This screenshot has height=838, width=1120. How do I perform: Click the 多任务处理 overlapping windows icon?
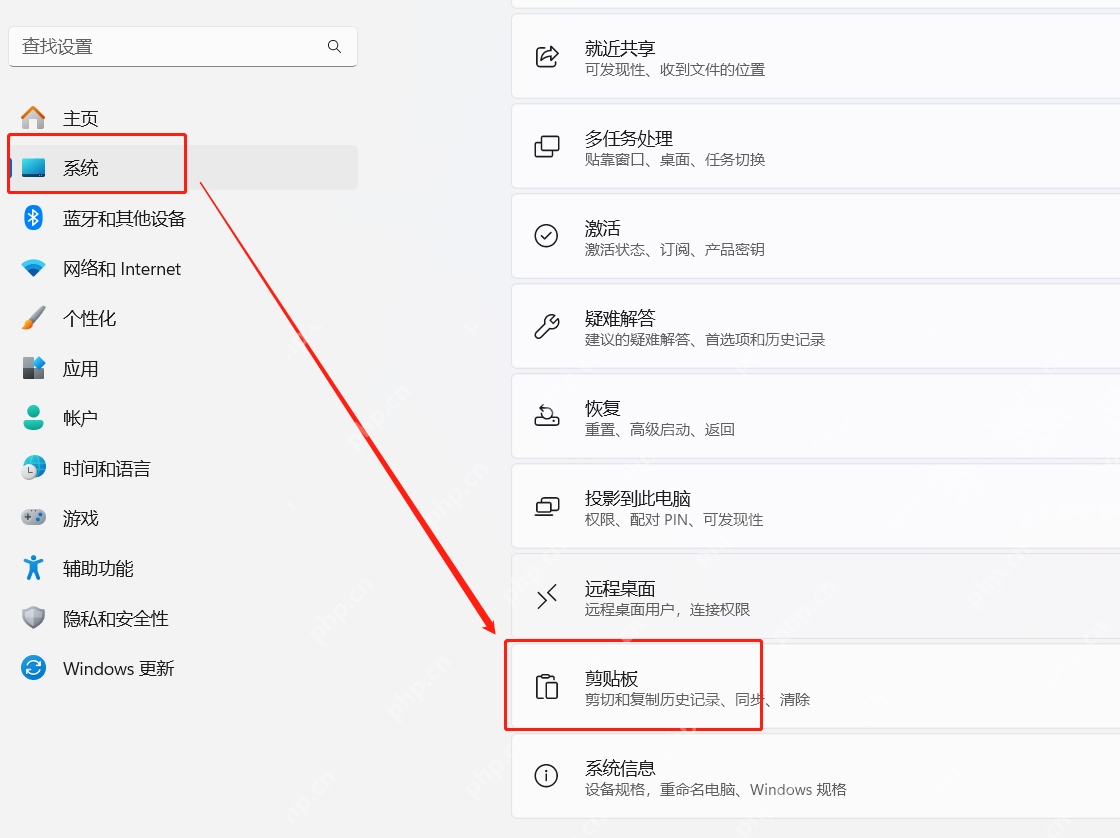[546, 146]
